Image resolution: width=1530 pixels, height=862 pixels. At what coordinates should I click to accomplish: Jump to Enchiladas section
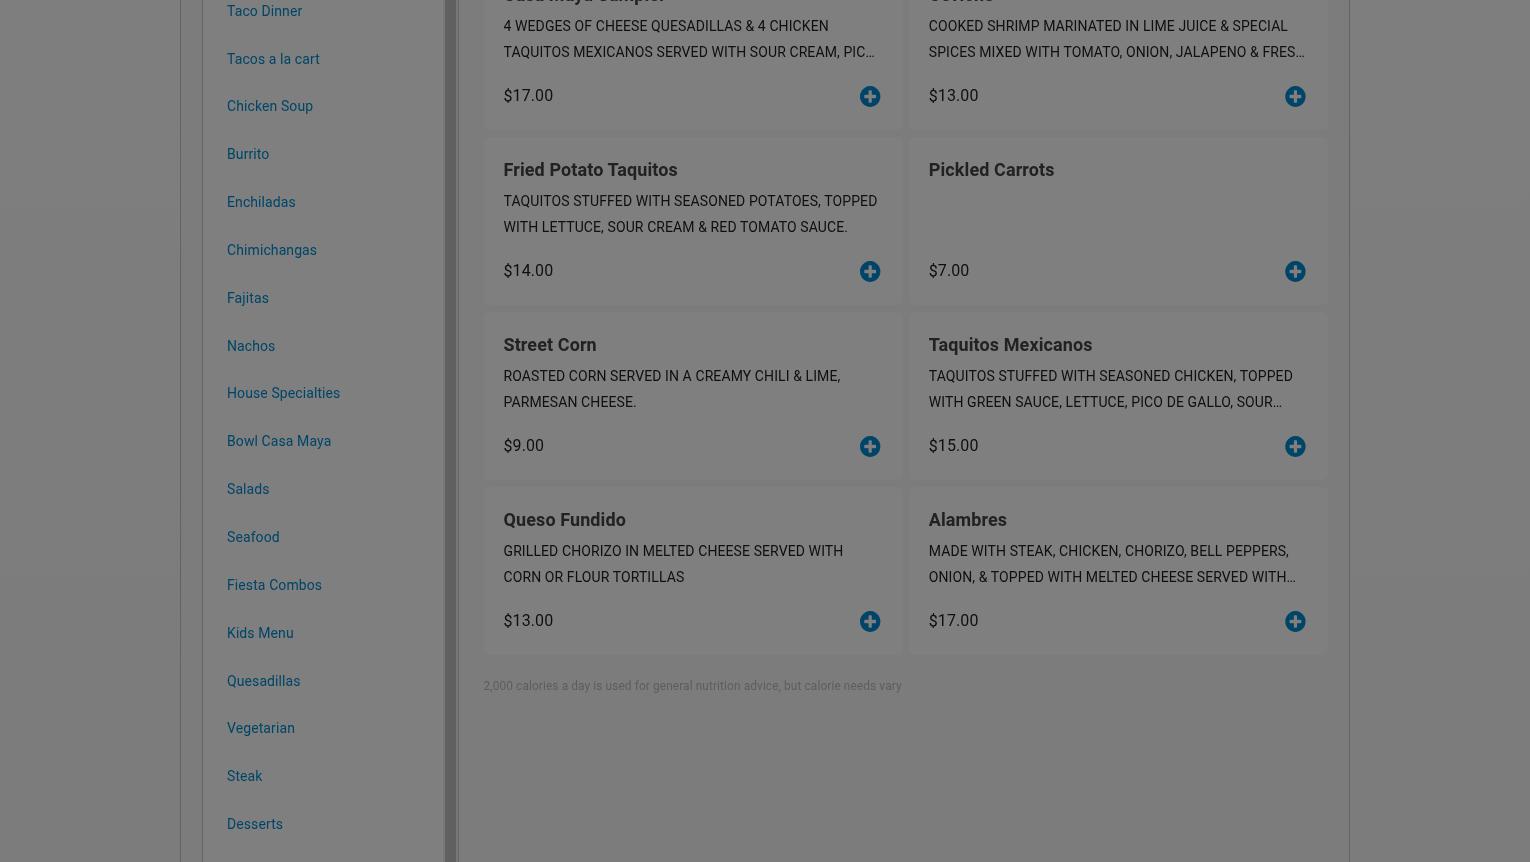click(x=261, y=202)
